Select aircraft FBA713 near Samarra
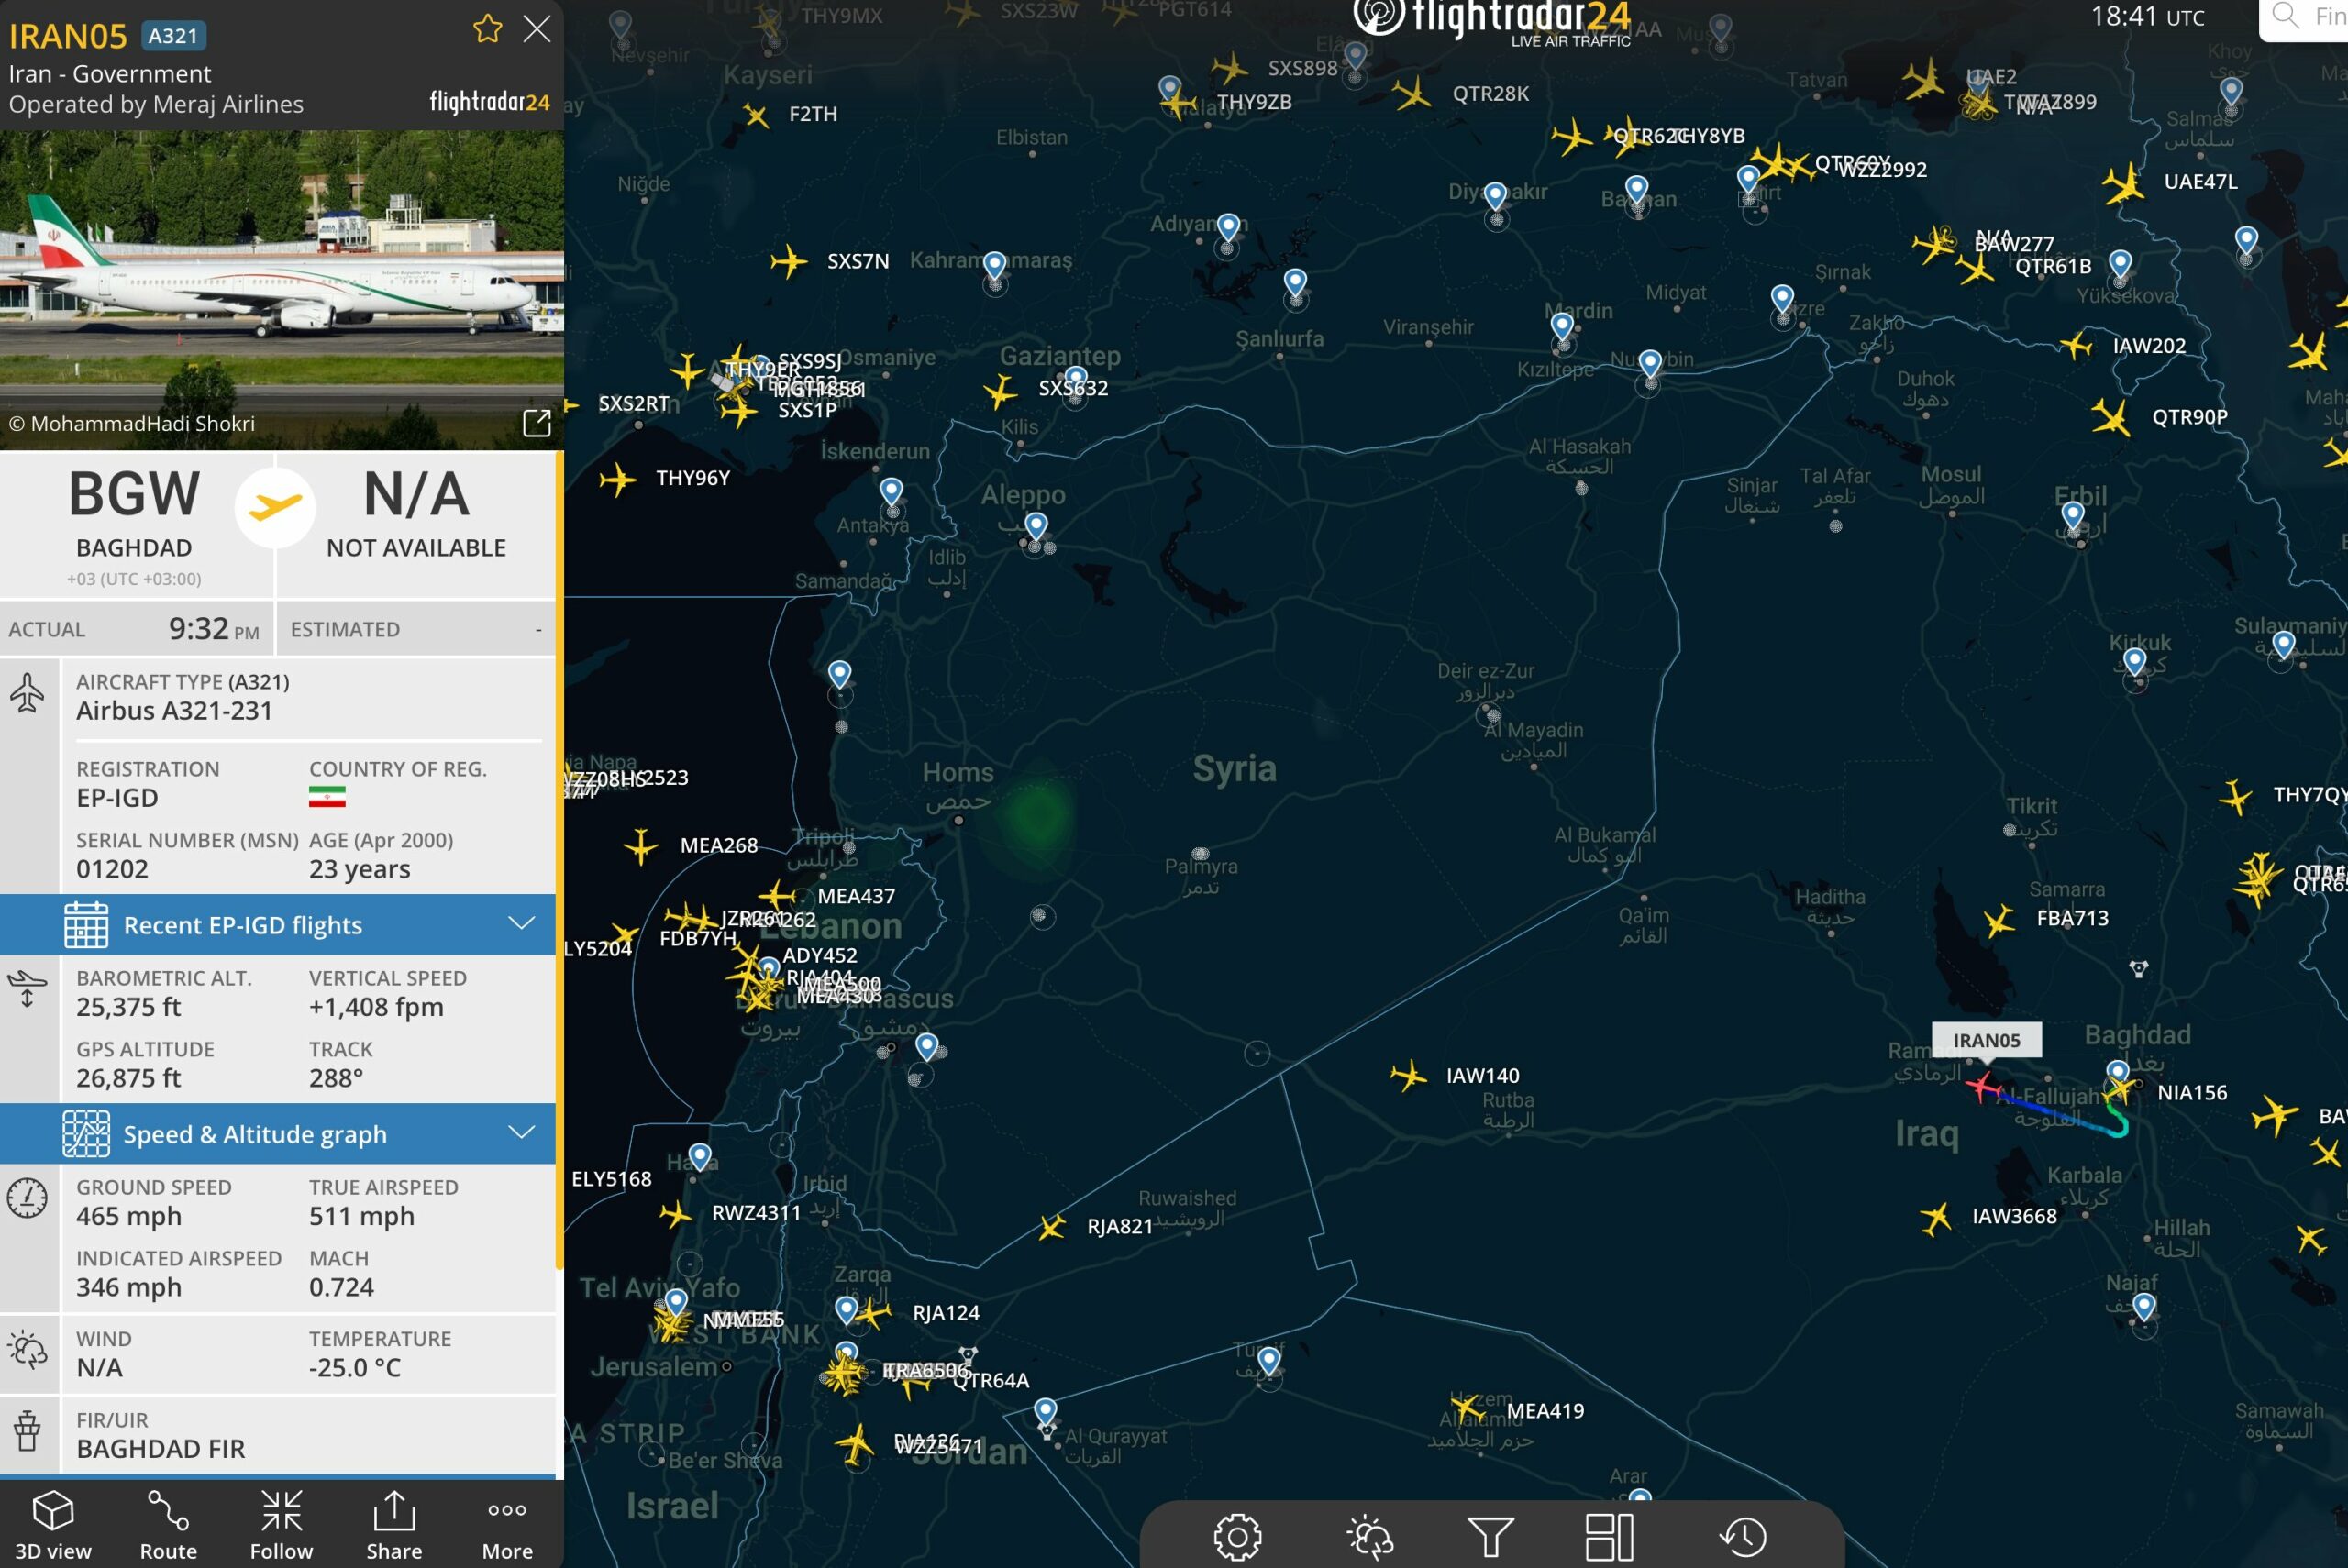 pyautogui.click(x=1999, y=920)
